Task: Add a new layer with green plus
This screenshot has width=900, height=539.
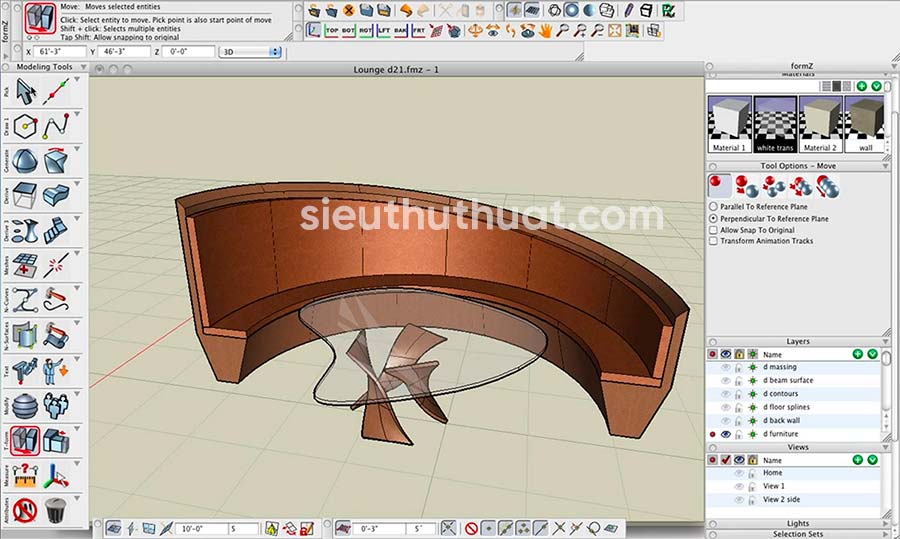Action: 858,354
